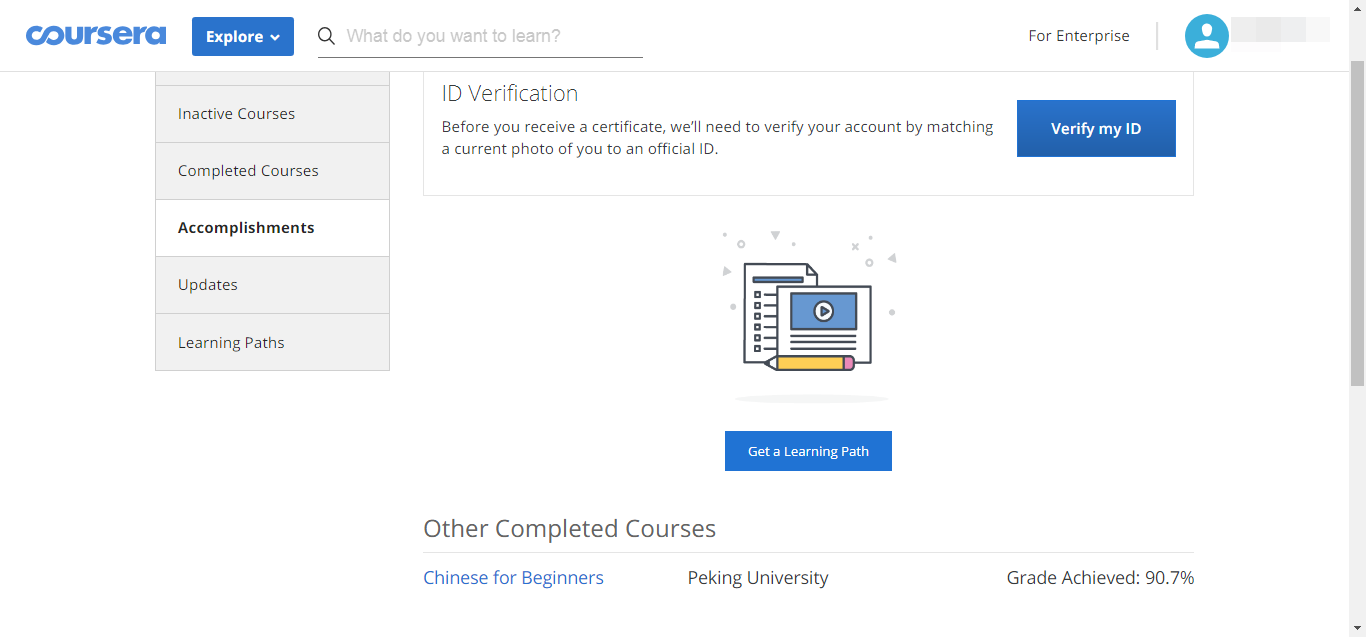Open the Explore dropdown menu

[243, 36]
